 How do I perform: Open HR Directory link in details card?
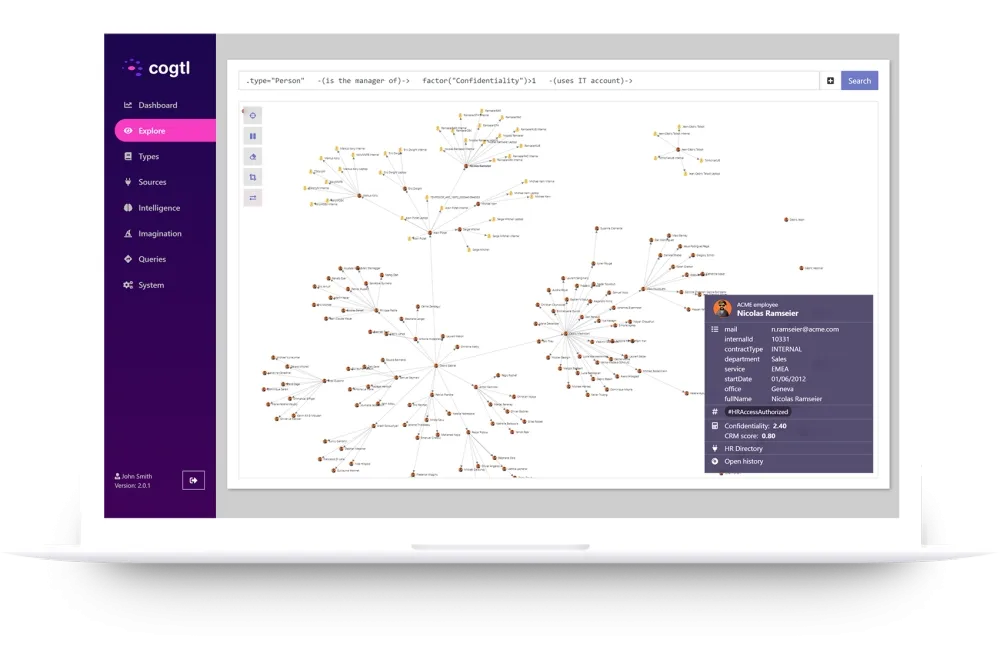pos(743,449)
